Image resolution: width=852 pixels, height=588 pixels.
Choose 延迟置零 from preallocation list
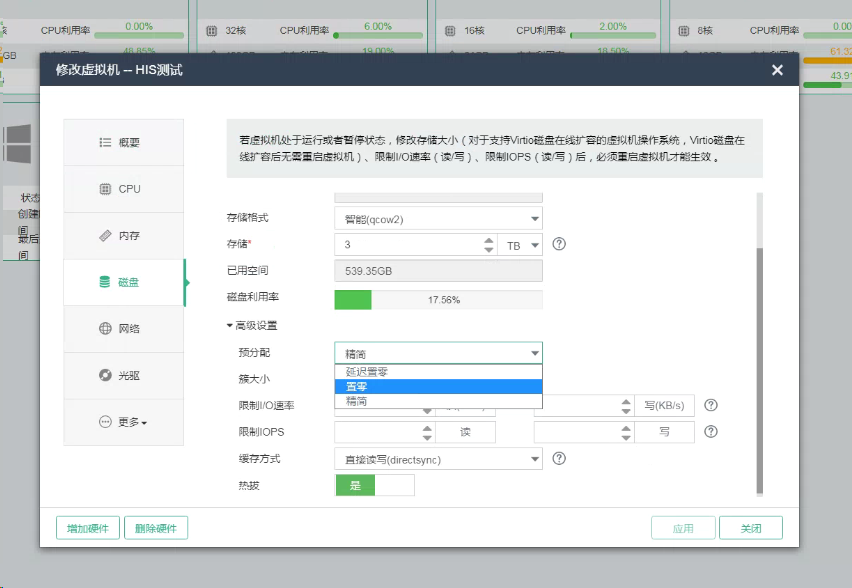click(438, 372)
